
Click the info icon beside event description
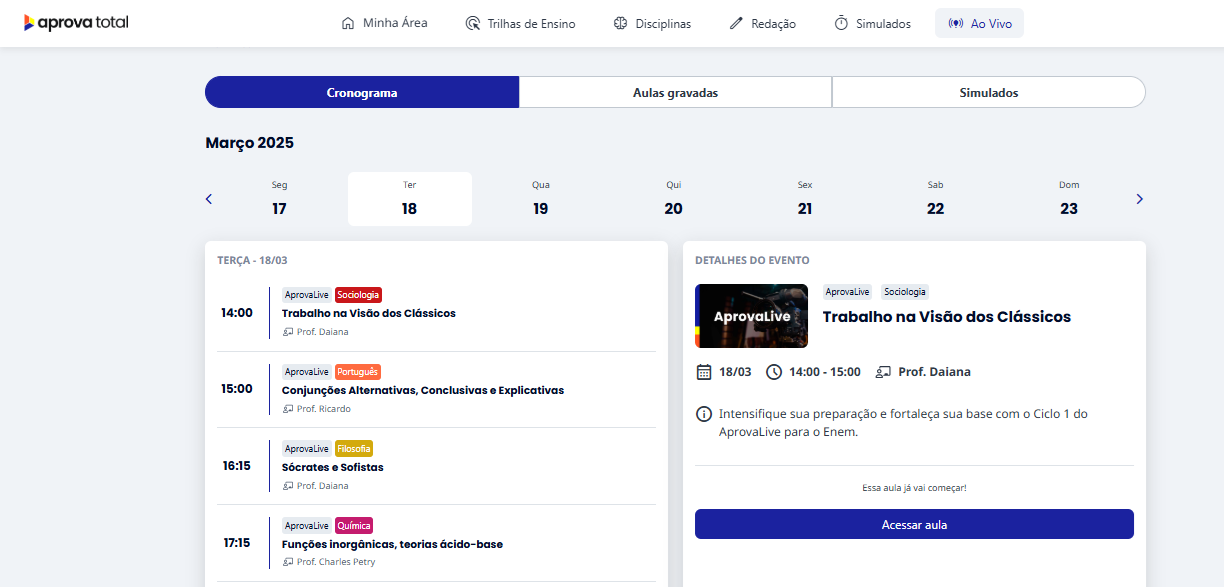coord(704,414)
